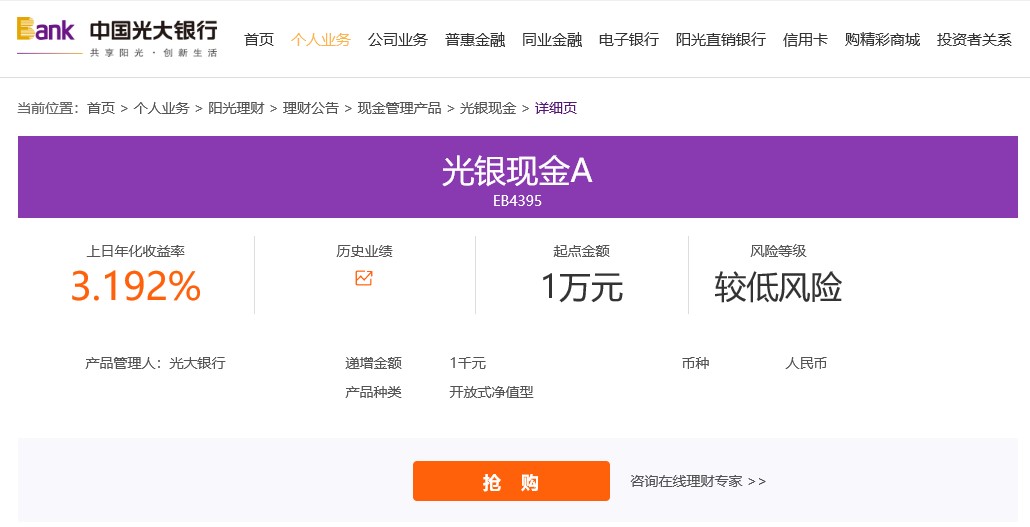Click 个人业务 in breadcrumb trail
This screenshot has width=1030, height=527.
pos(162,108)
